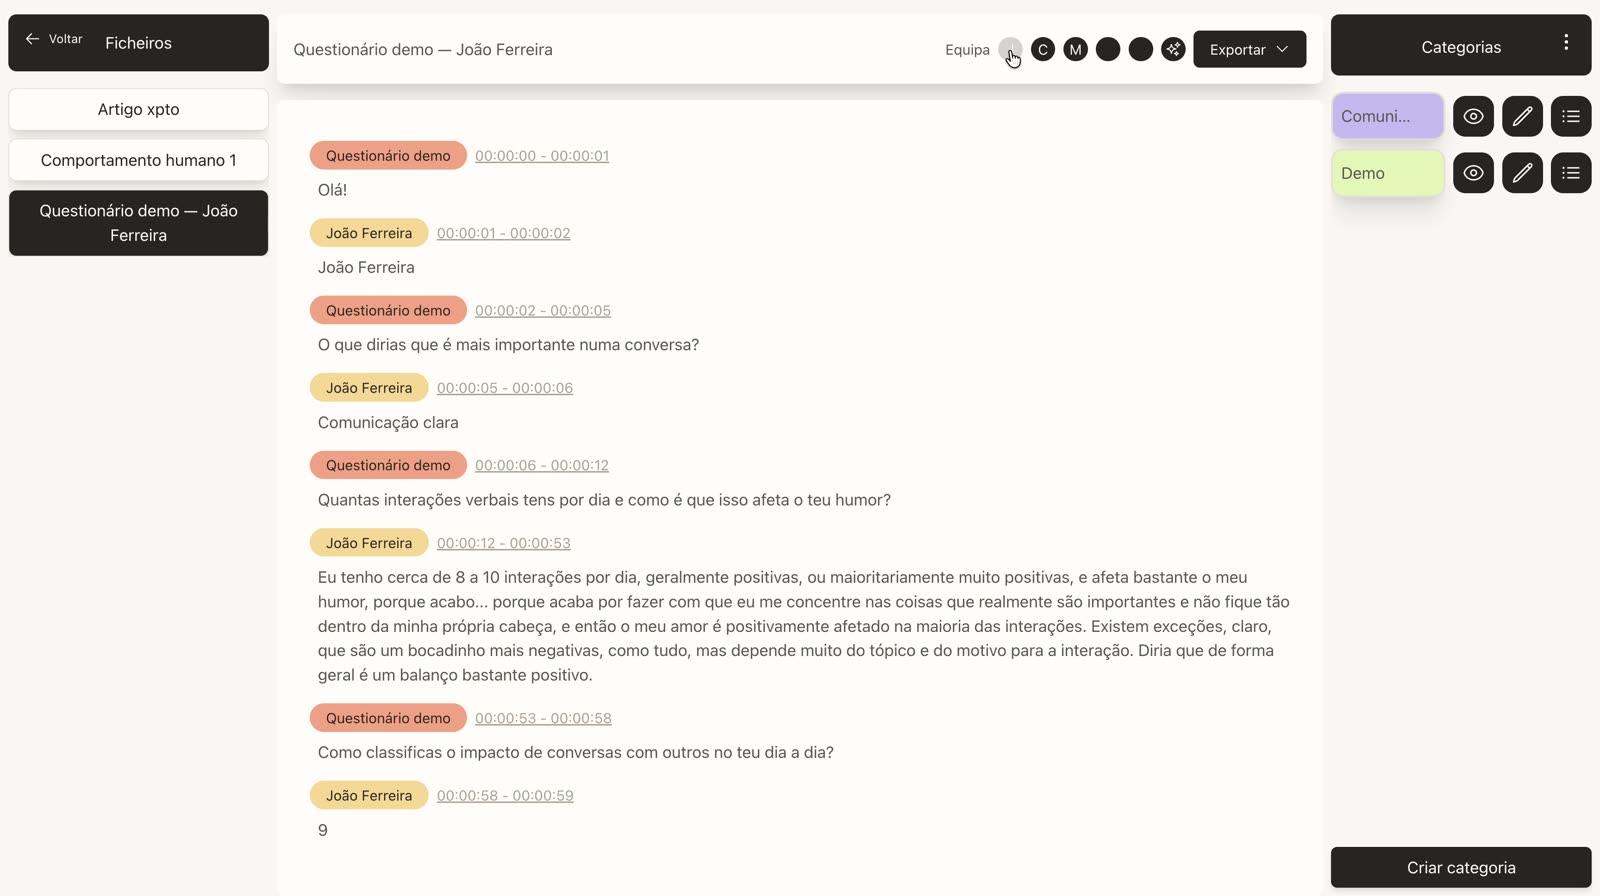The image size is (1600, 896).
Task: Jump to timestamp 00:00:05 - 00:00:06
Action: pos(505,388)
